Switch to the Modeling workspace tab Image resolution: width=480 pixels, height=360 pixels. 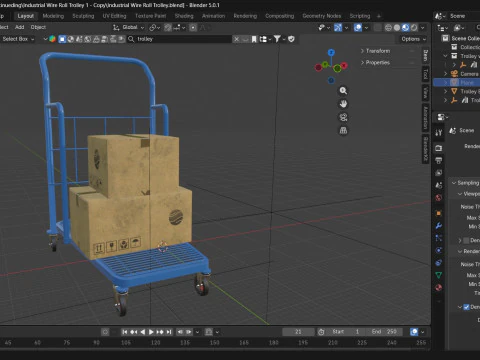[x=53, y=16]
